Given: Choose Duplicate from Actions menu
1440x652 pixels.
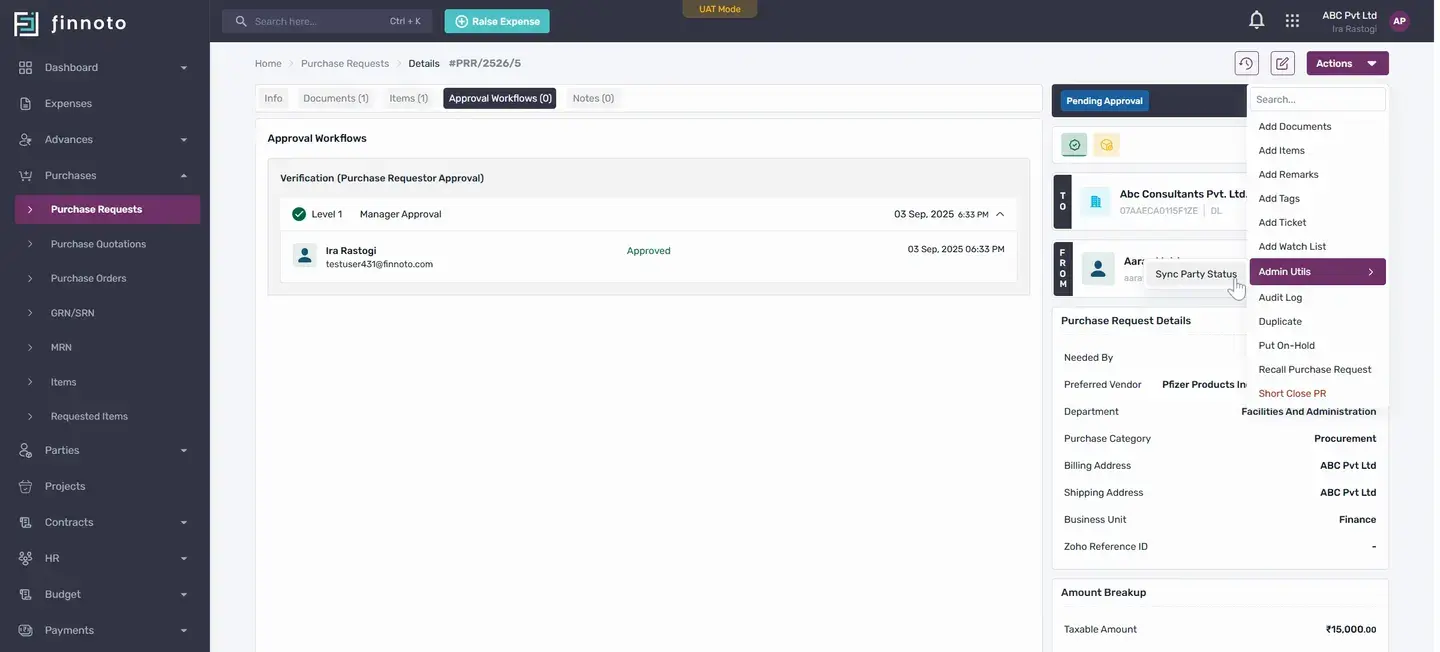Looking at the screenshot, I should point(1317,322).
